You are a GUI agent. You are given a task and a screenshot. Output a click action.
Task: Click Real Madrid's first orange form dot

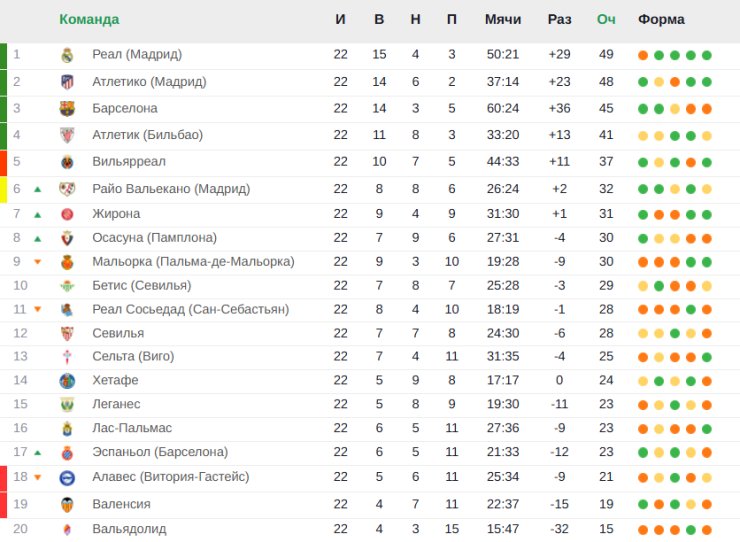point(643,55)
